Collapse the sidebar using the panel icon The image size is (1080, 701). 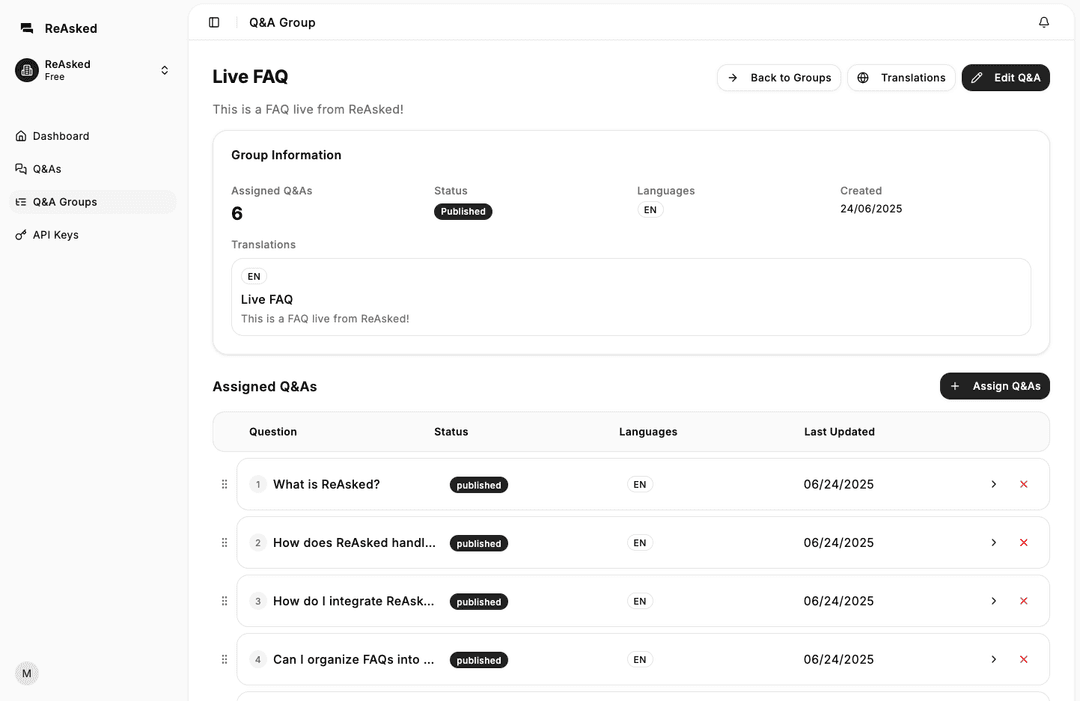[x=213, y=21]
